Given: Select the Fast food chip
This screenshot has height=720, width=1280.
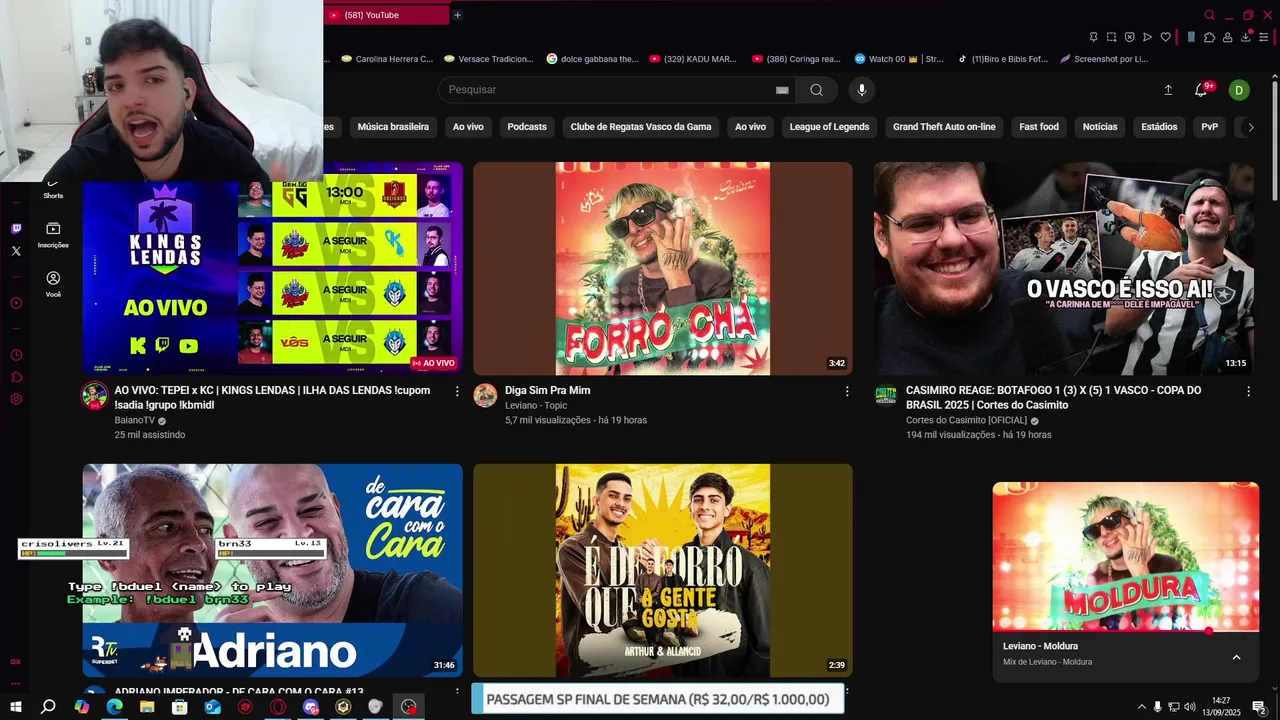Looking at the screenshot, I should (x=1039, y=127).
